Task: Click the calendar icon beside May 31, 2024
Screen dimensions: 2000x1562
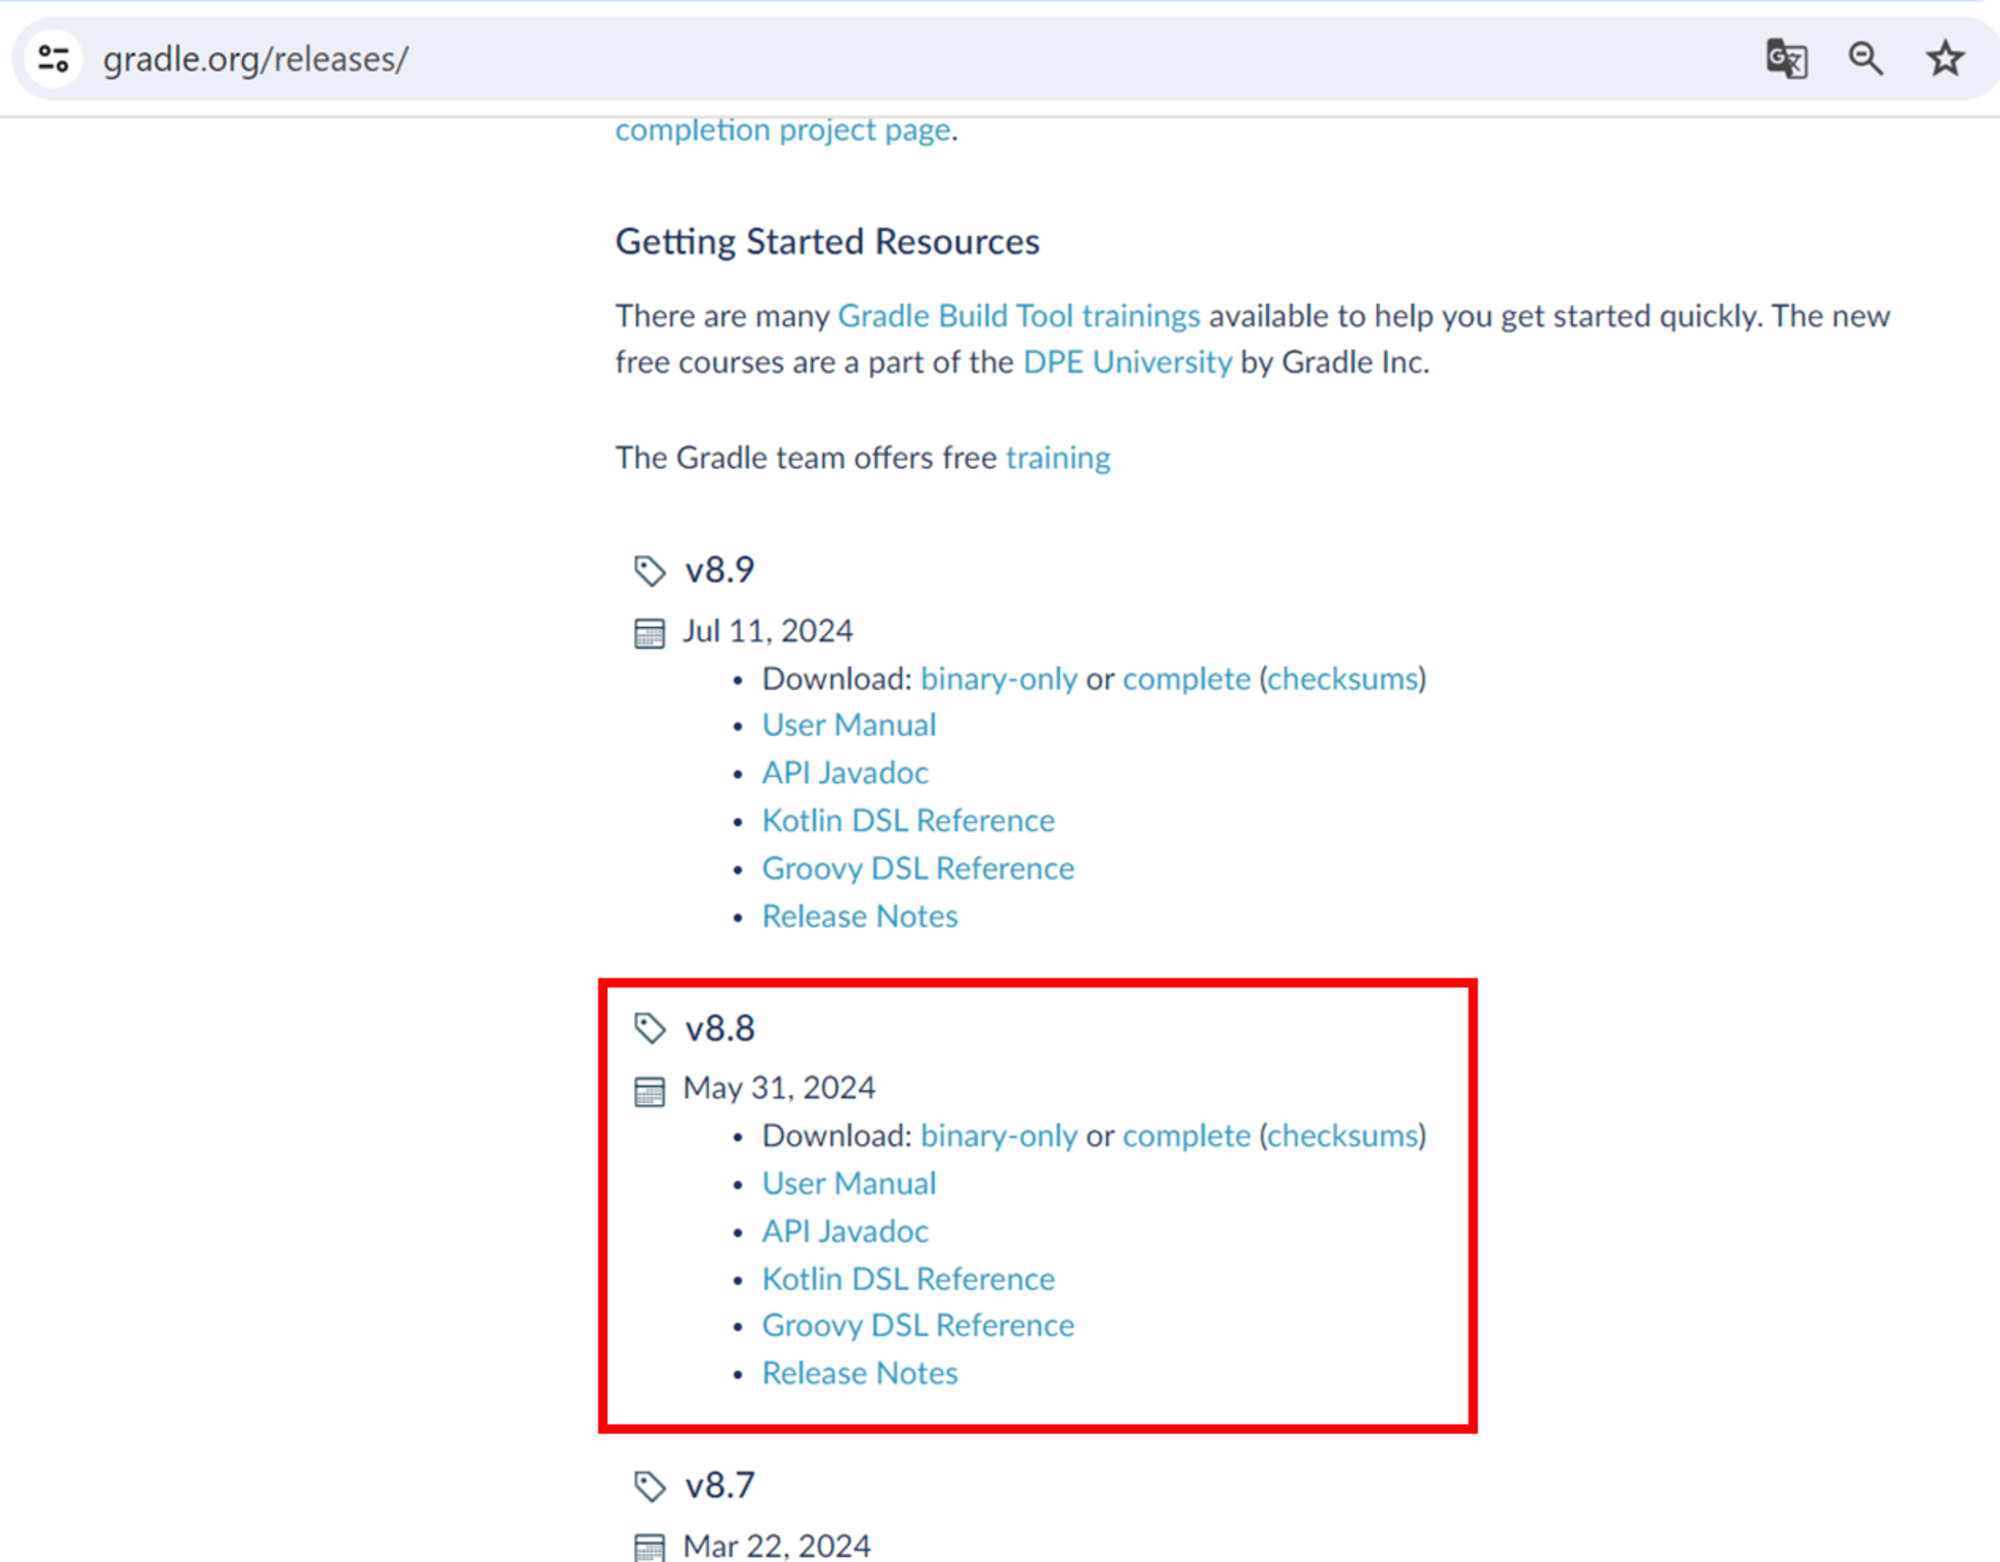Action: point(649,1091)
